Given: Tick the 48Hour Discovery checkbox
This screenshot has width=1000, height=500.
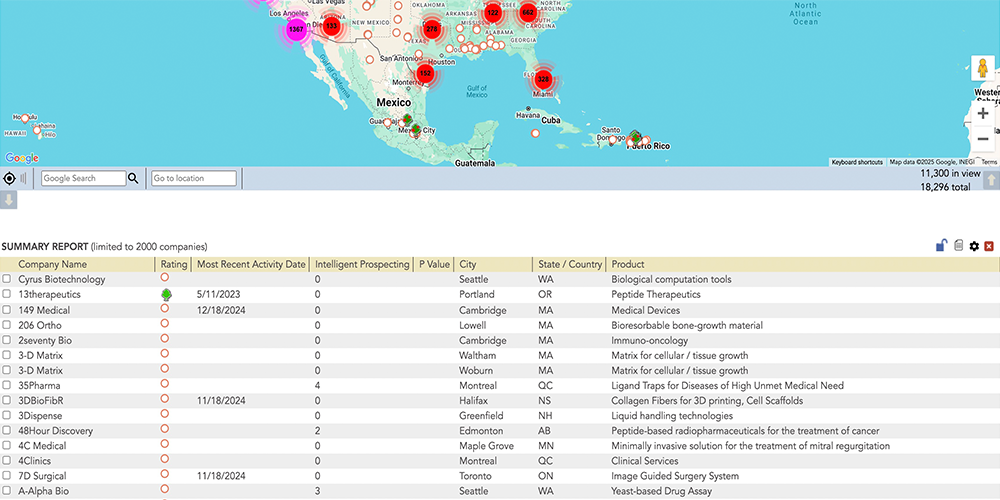Looking at the screenshot, I should [x=6, y=431].
